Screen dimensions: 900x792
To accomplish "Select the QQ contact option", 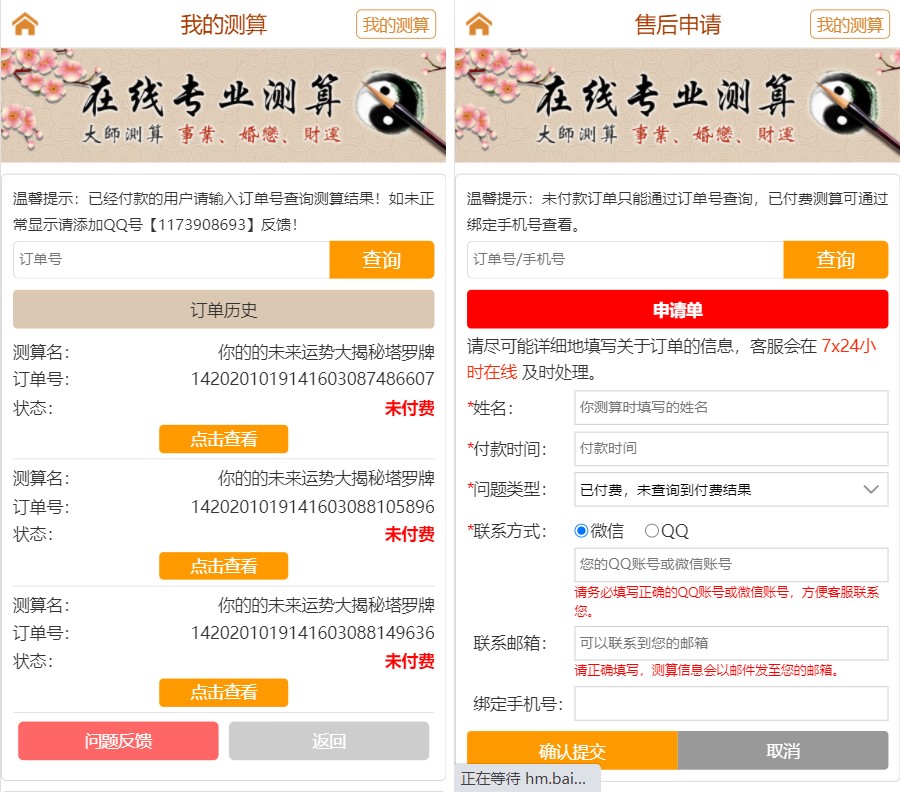I will coord(651,531).
